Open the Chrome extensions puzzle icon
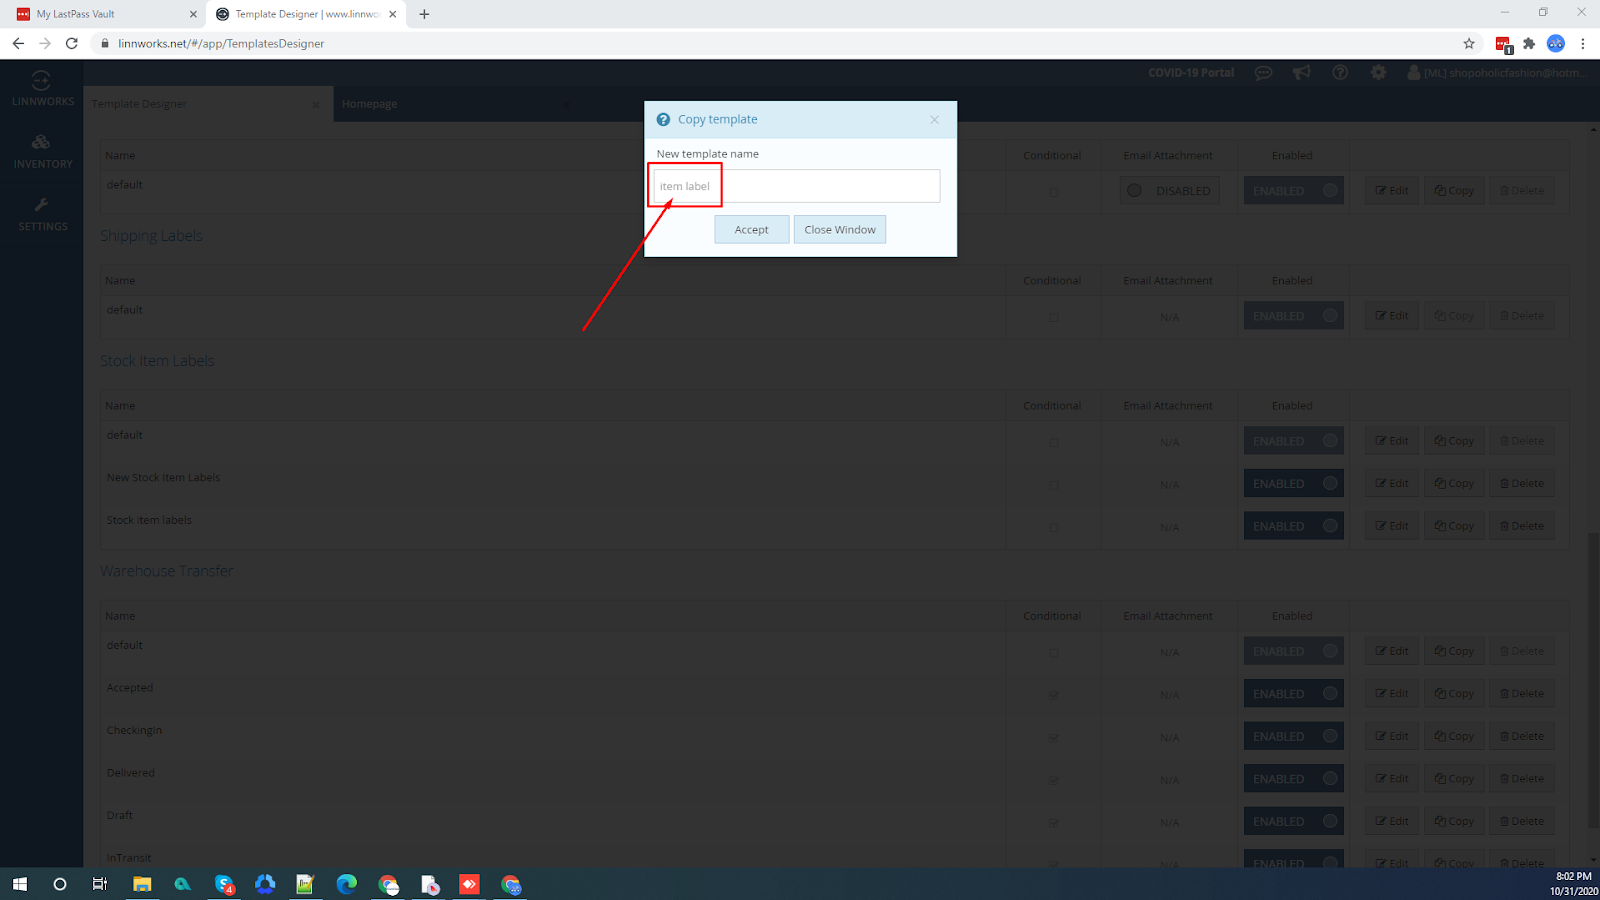Screen dimensions: 1600x900 point(1529,43)
